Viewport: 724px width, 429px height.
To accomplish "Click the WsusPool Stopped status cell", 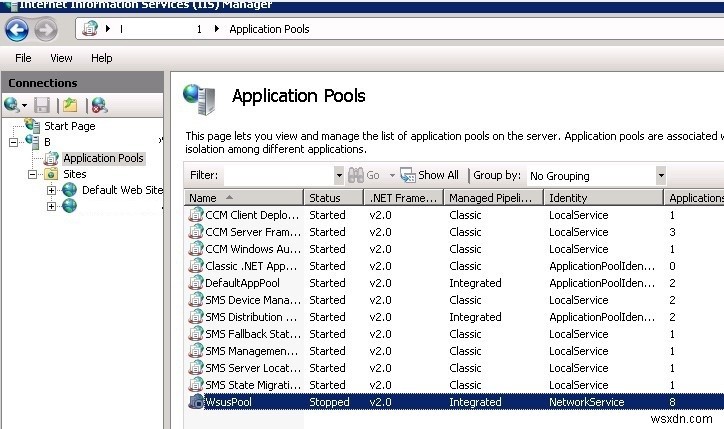I will pyautogui.click(x=329, y=402).
